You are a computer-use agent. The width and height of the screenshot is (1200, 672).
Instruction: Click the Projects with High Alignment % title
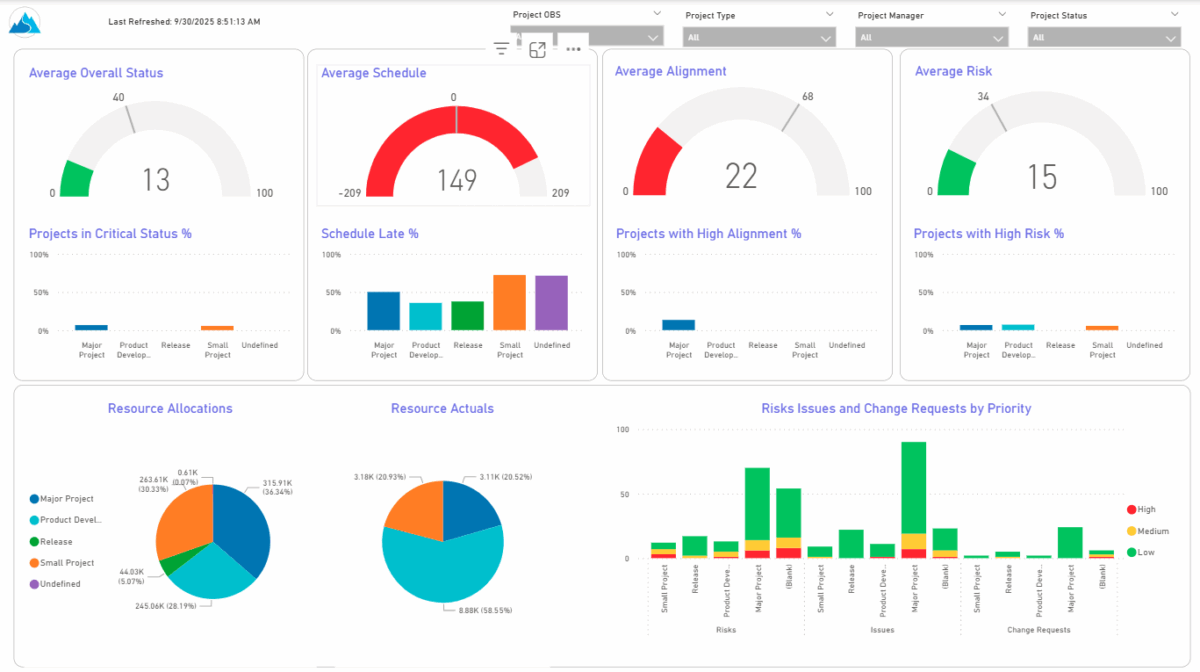[x=709, y=233]
